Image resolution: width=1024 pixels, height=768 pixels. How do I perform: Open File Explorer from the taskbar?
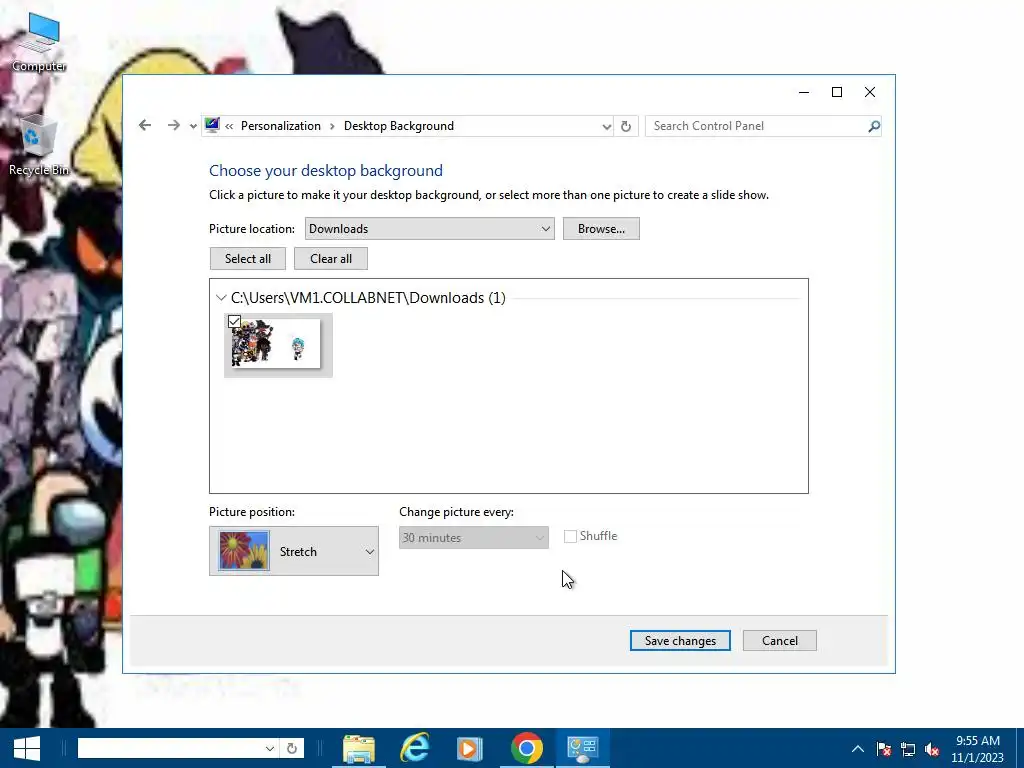click(359, 748)
